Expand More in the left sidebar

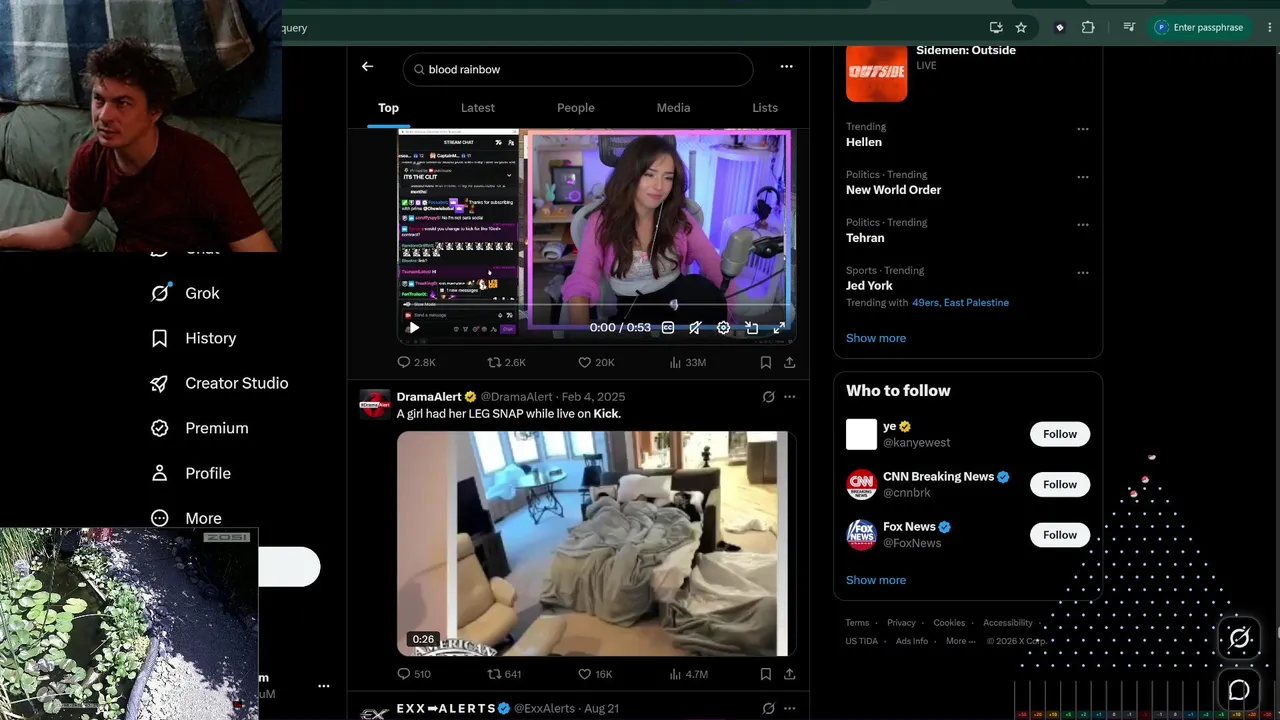[x=185, y=518]
